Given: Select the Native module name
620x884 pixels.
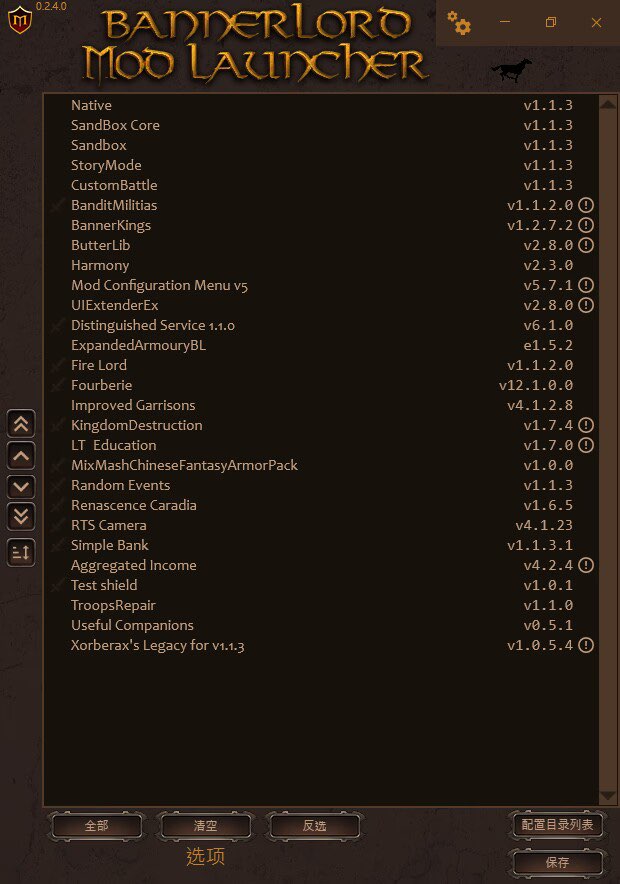Looking at the screenshot, I should [x=91, y=105].
